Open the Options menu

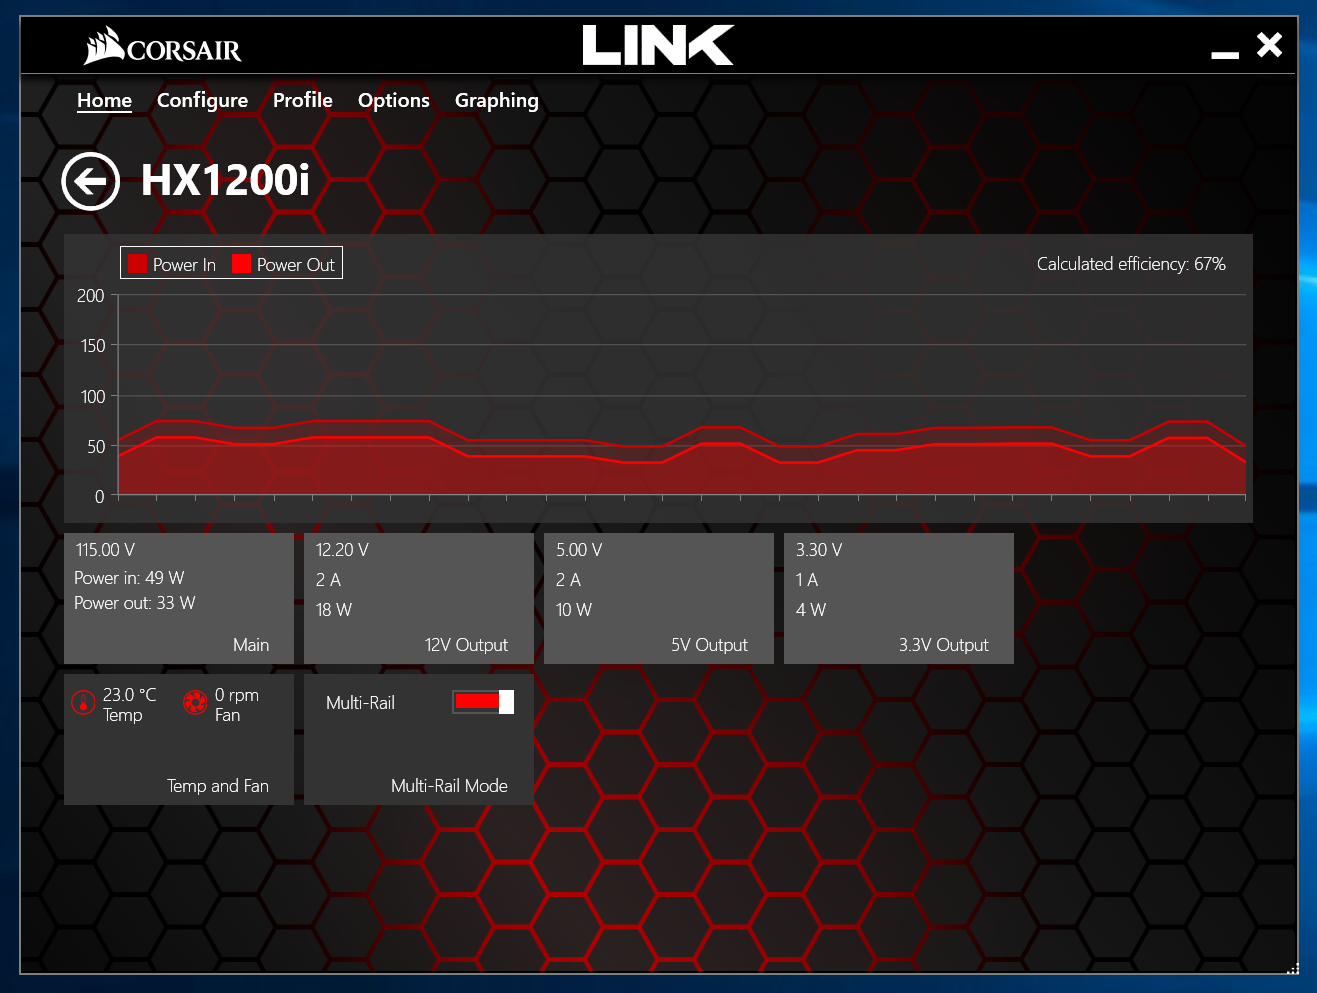[x=394, y=100]
